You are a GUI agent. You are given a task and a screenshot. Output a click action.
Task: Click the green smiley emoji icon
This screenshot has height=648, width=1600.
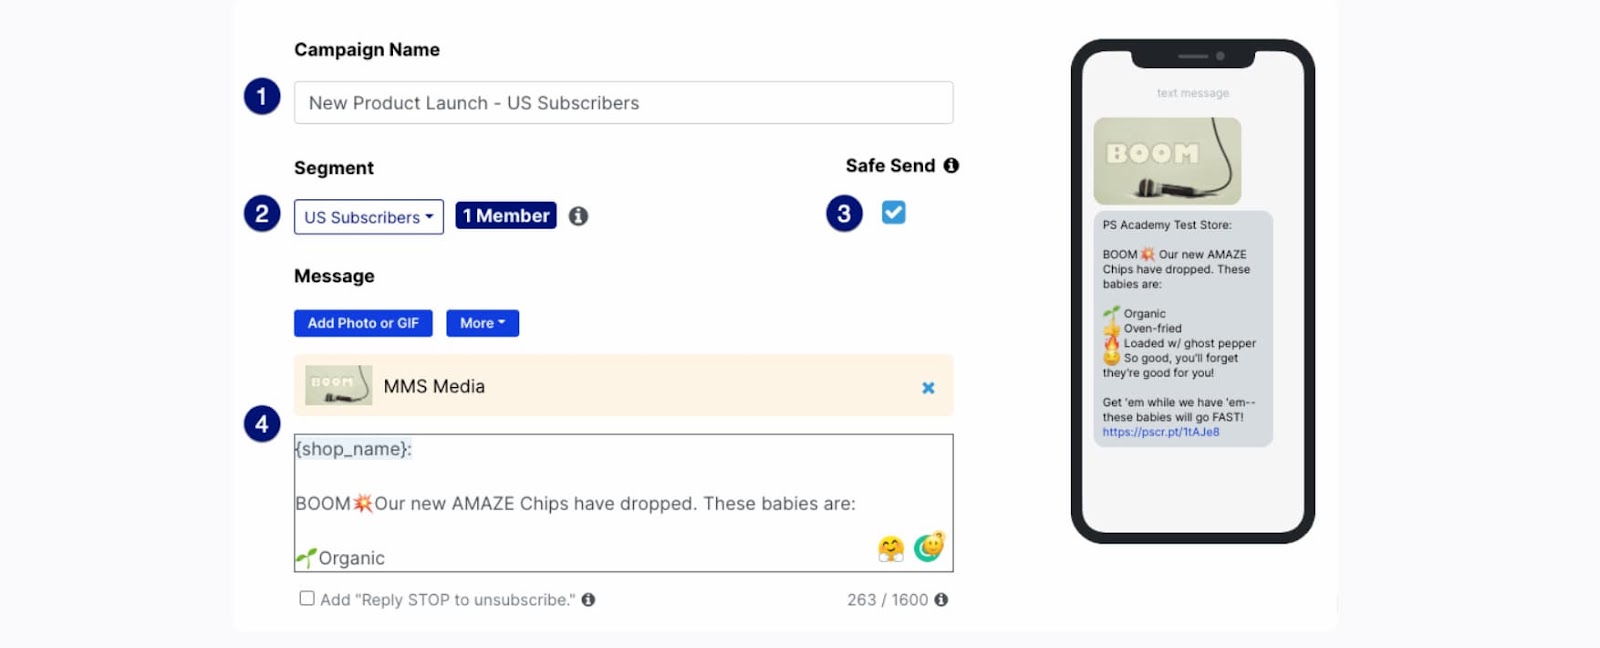click(929, 546)
